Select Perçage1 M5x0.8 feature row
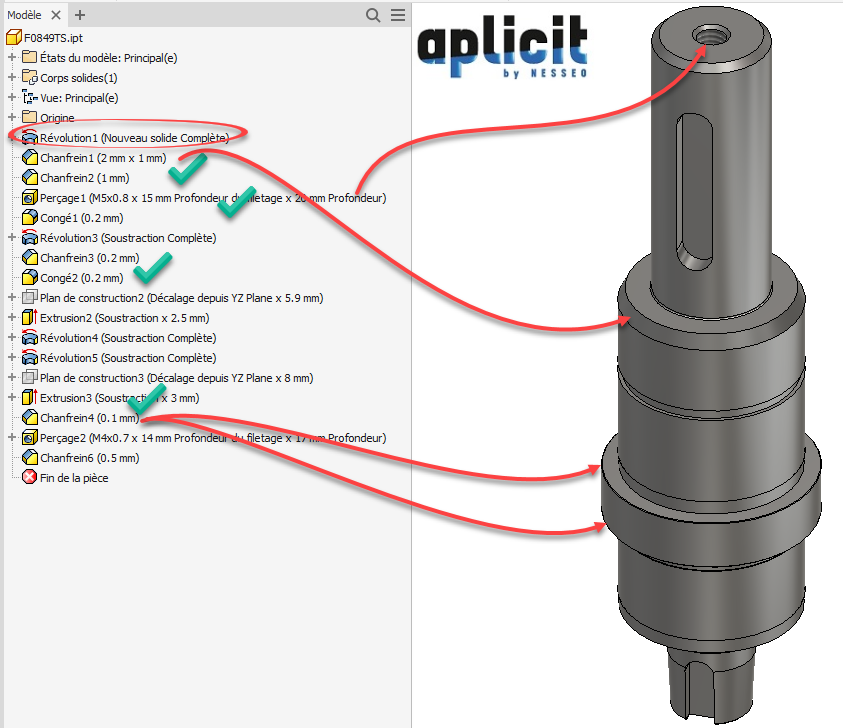 (213, 198)
